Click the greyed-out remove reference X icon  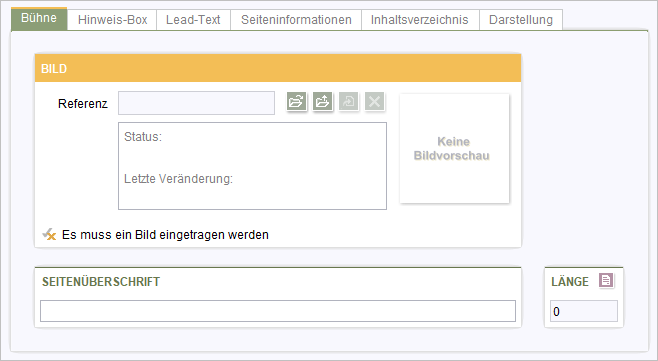[x=374, y=102]
